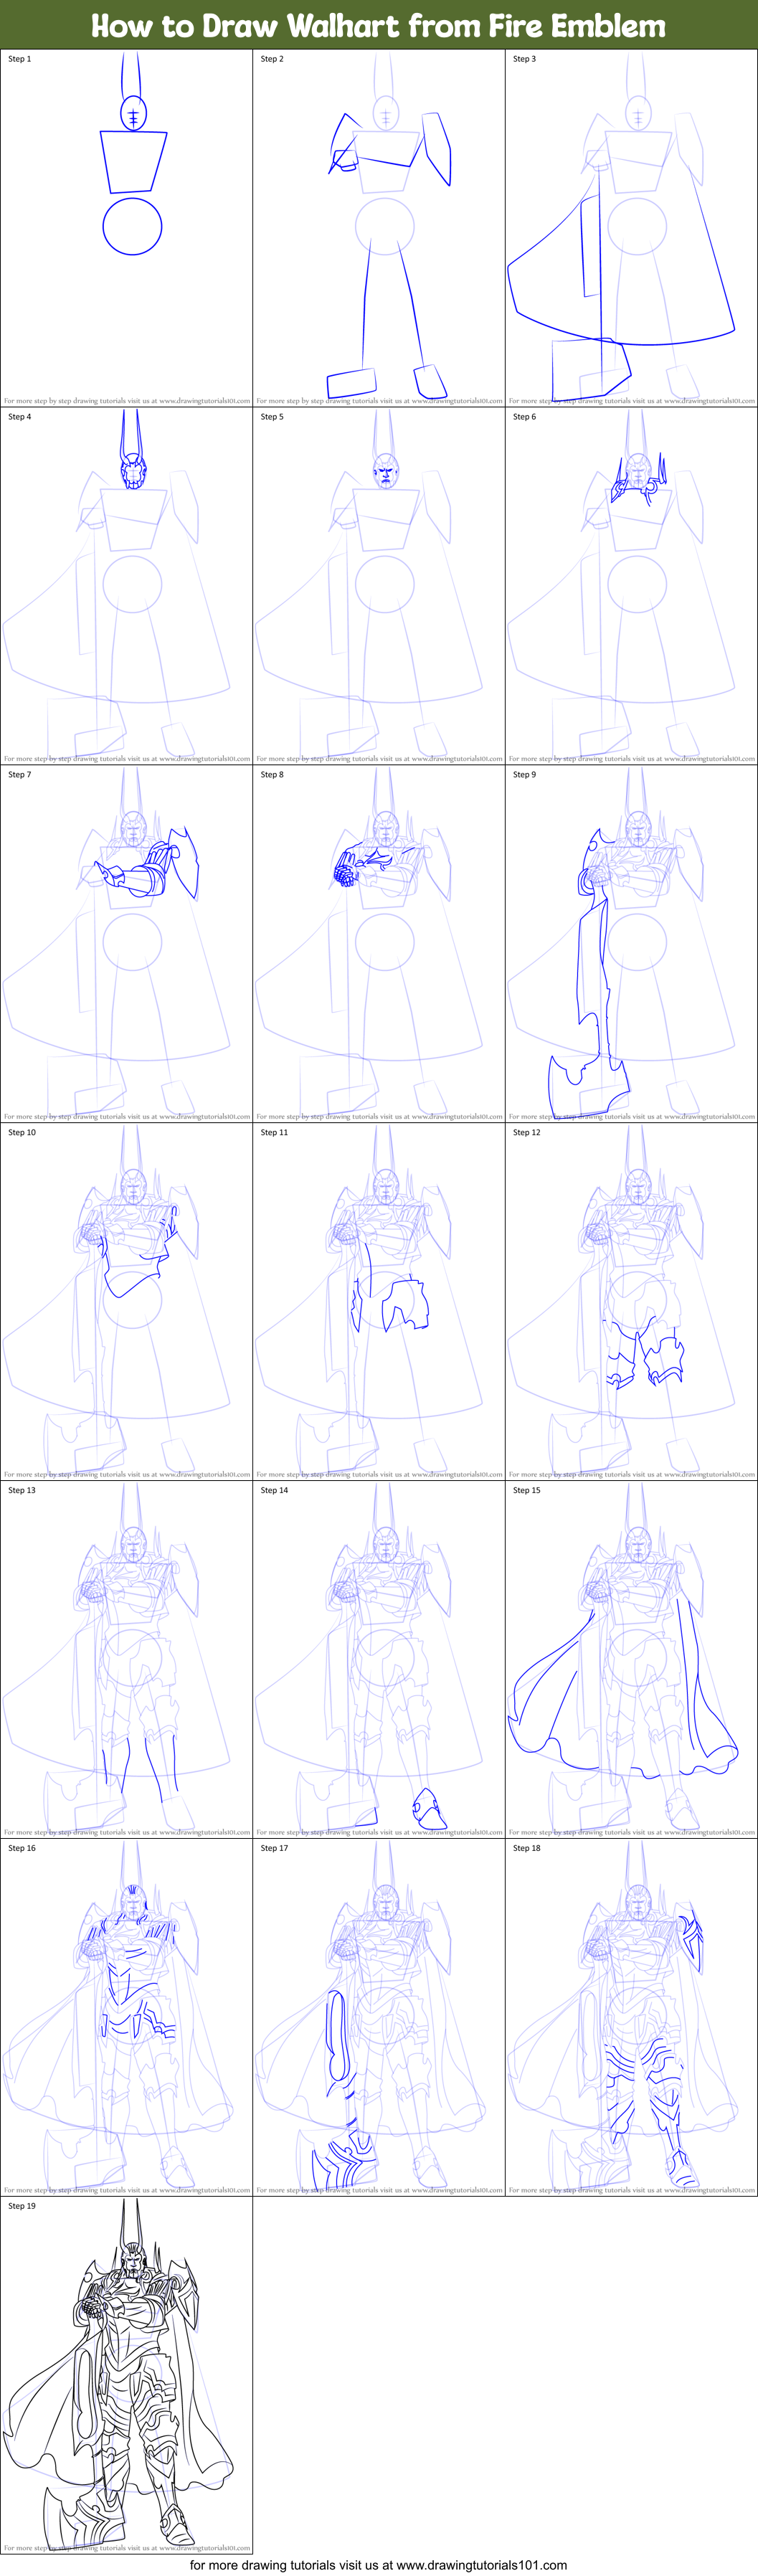Image resolution: width=758 pixels, height=2576 pixels.
Task: Click the 'Step 1' label text
Action: point(20,59)
